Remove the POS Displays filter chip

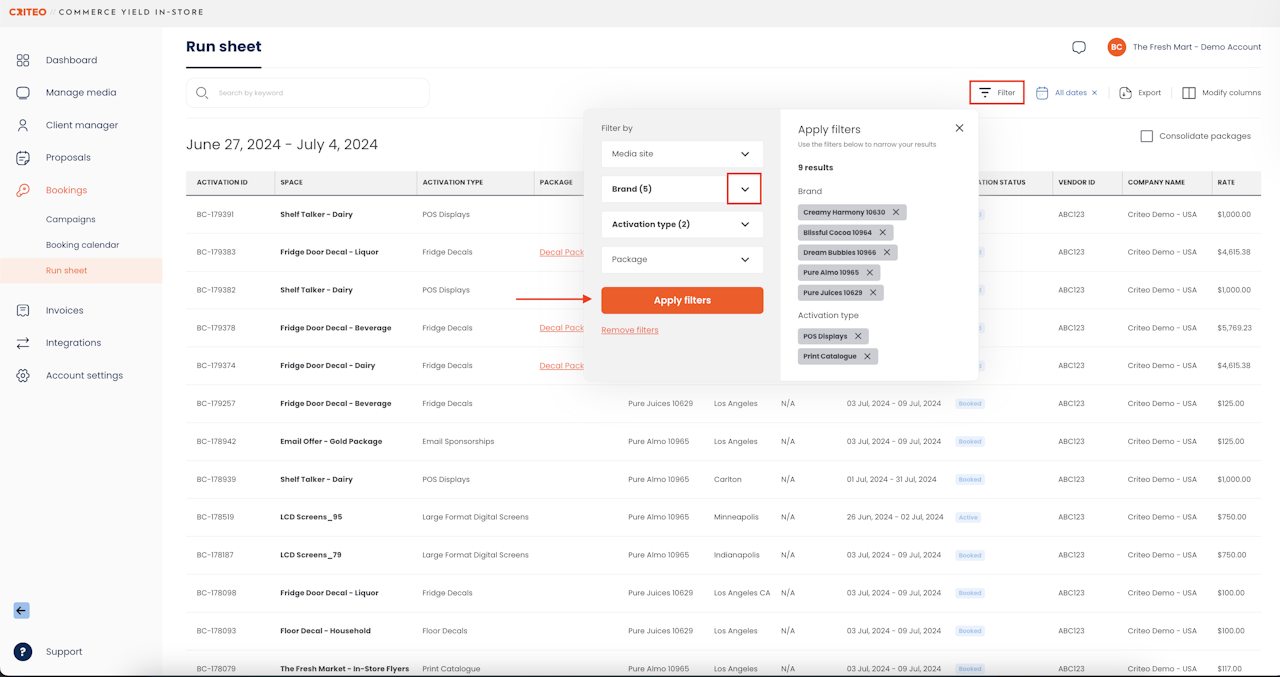point(858,336)
